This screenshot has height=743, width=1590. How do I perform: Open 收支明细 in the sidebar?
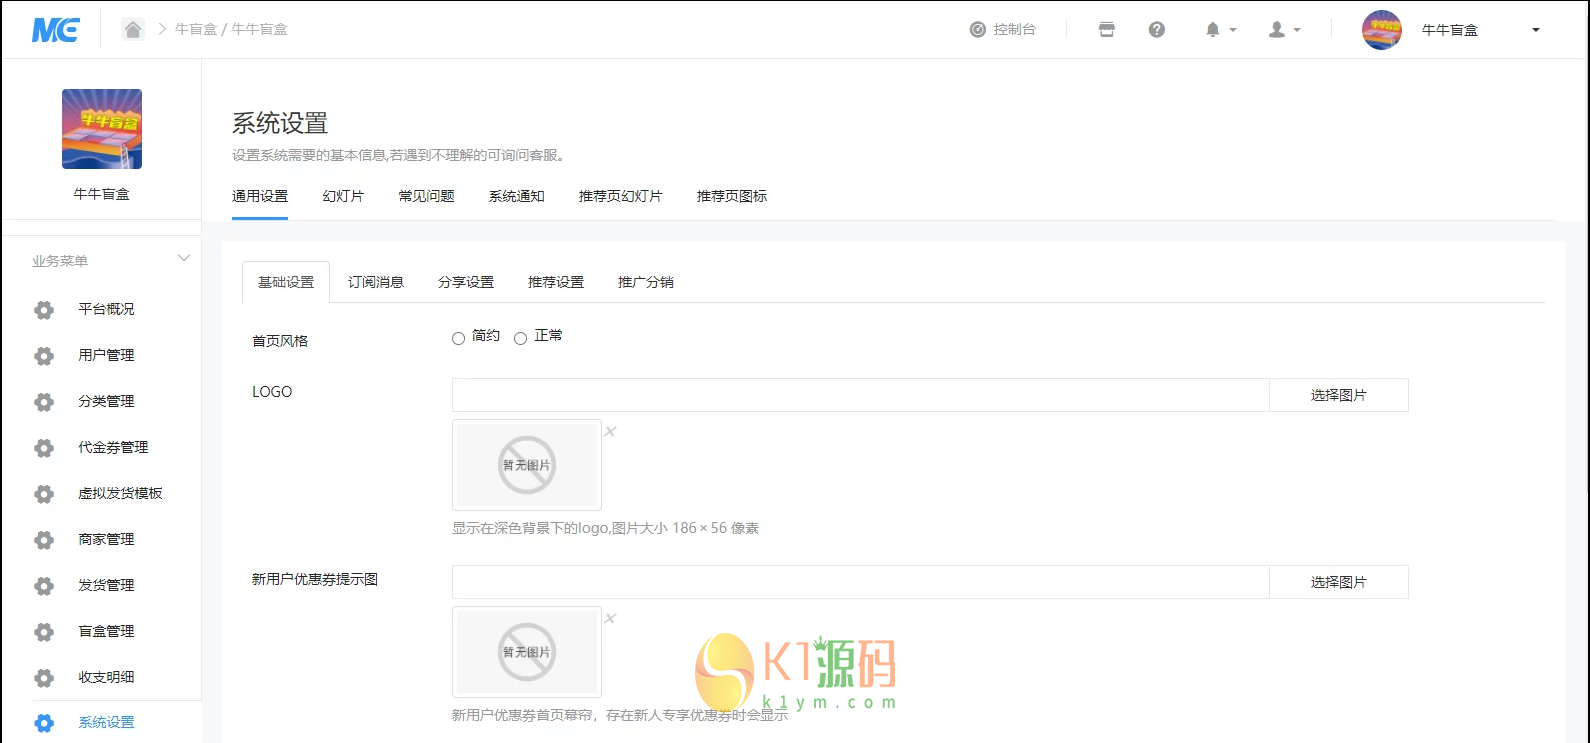106,677
